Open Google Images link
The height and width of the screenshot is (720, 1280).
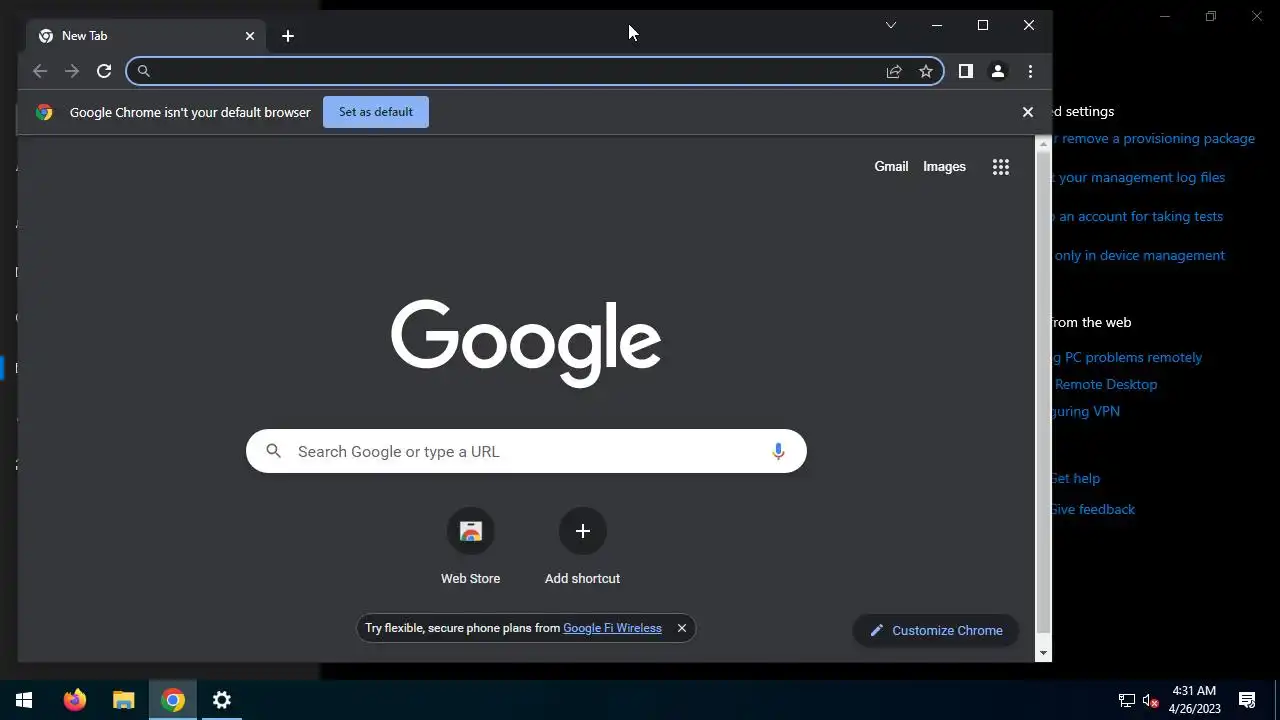point(944,167)
